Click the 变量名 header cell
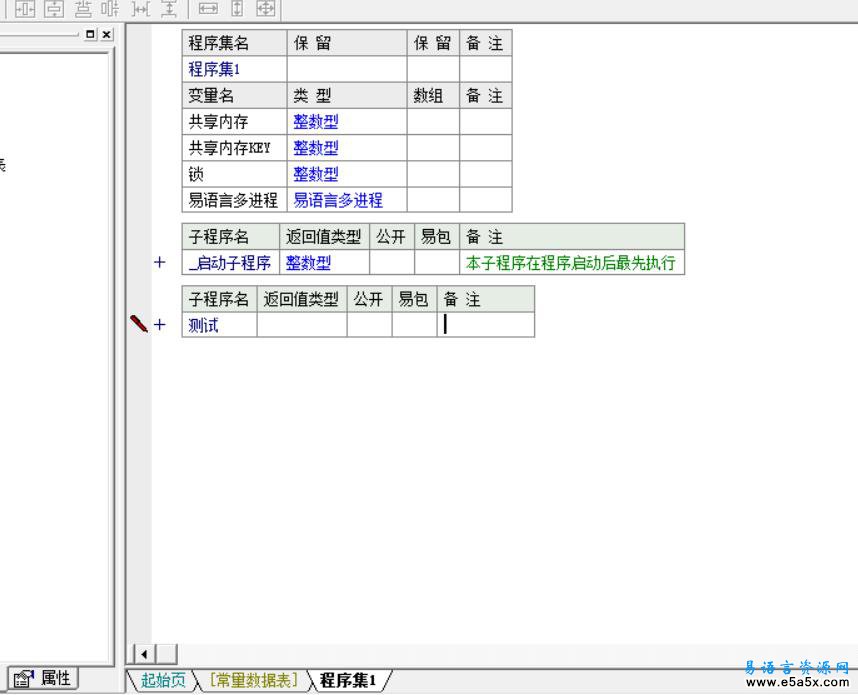Image resolution: width=858 pixels, height=695 pixels. click(235, 96)
